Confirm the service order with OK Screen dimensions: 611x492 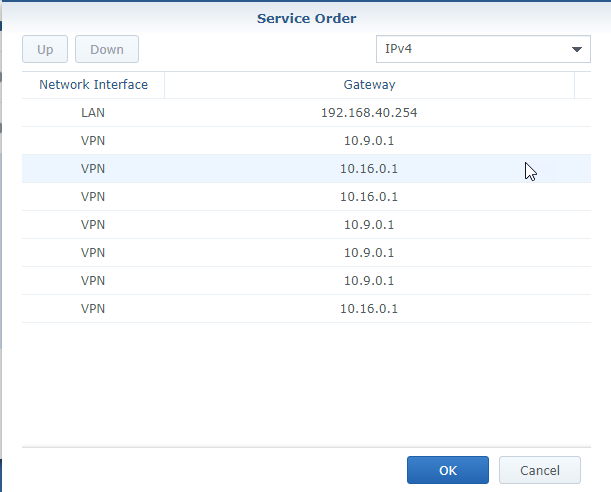click(x=447, y=470)
